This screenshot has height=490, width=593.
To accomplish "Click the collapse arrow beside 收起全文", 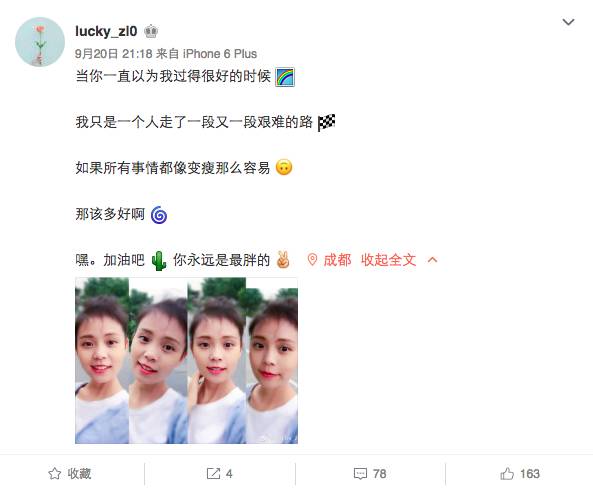I will pyautogui.click(x=432, y=260).
